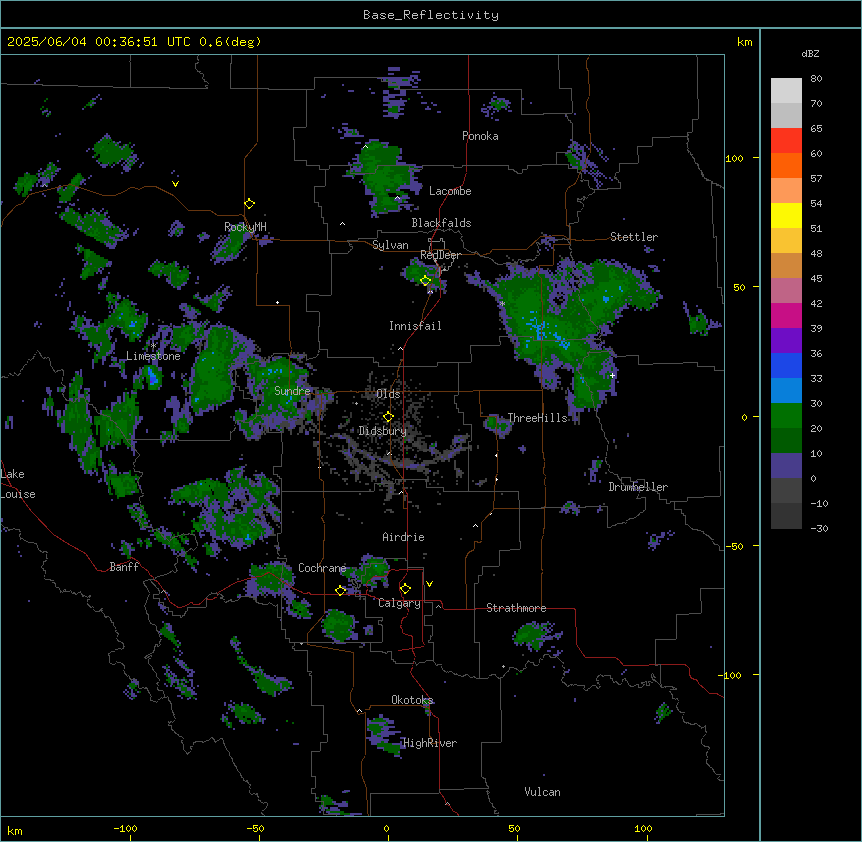Pick the pink 42-45 dBZ legend swatch
This screenshot has height=842, width=862.
pyautogui.click(x=786, y=291)
